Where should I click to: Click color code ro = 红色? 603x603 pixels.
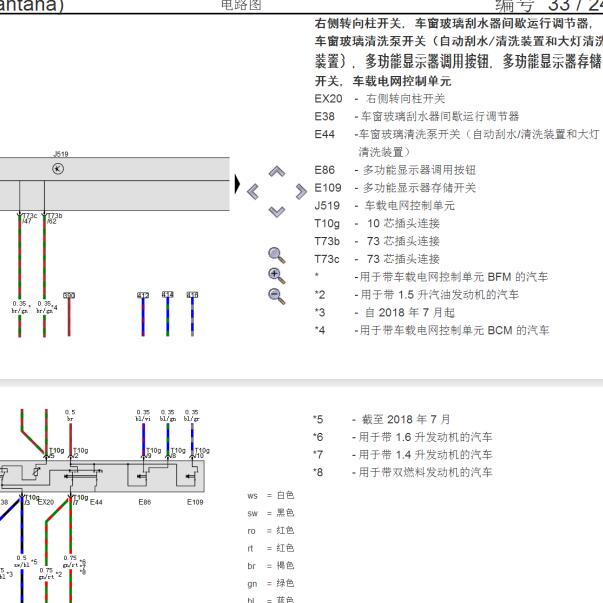click(x=271, y=531)
